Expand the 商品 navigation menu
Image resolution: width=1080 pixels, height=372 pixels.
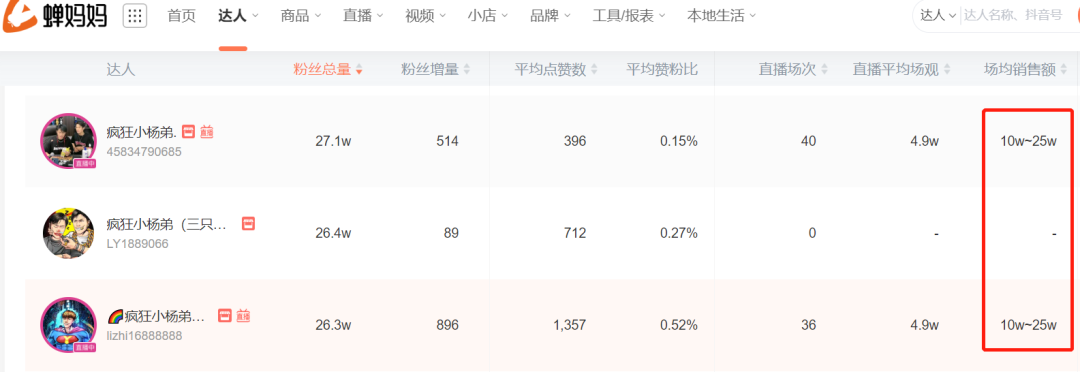(301, 16)
